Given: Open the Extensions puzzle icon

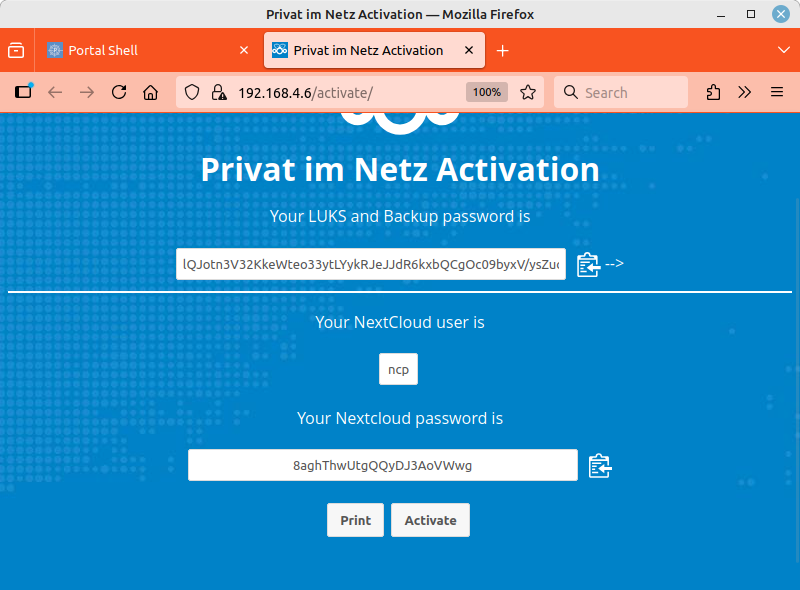Looking at the screenshot, I should coord(713,93).
